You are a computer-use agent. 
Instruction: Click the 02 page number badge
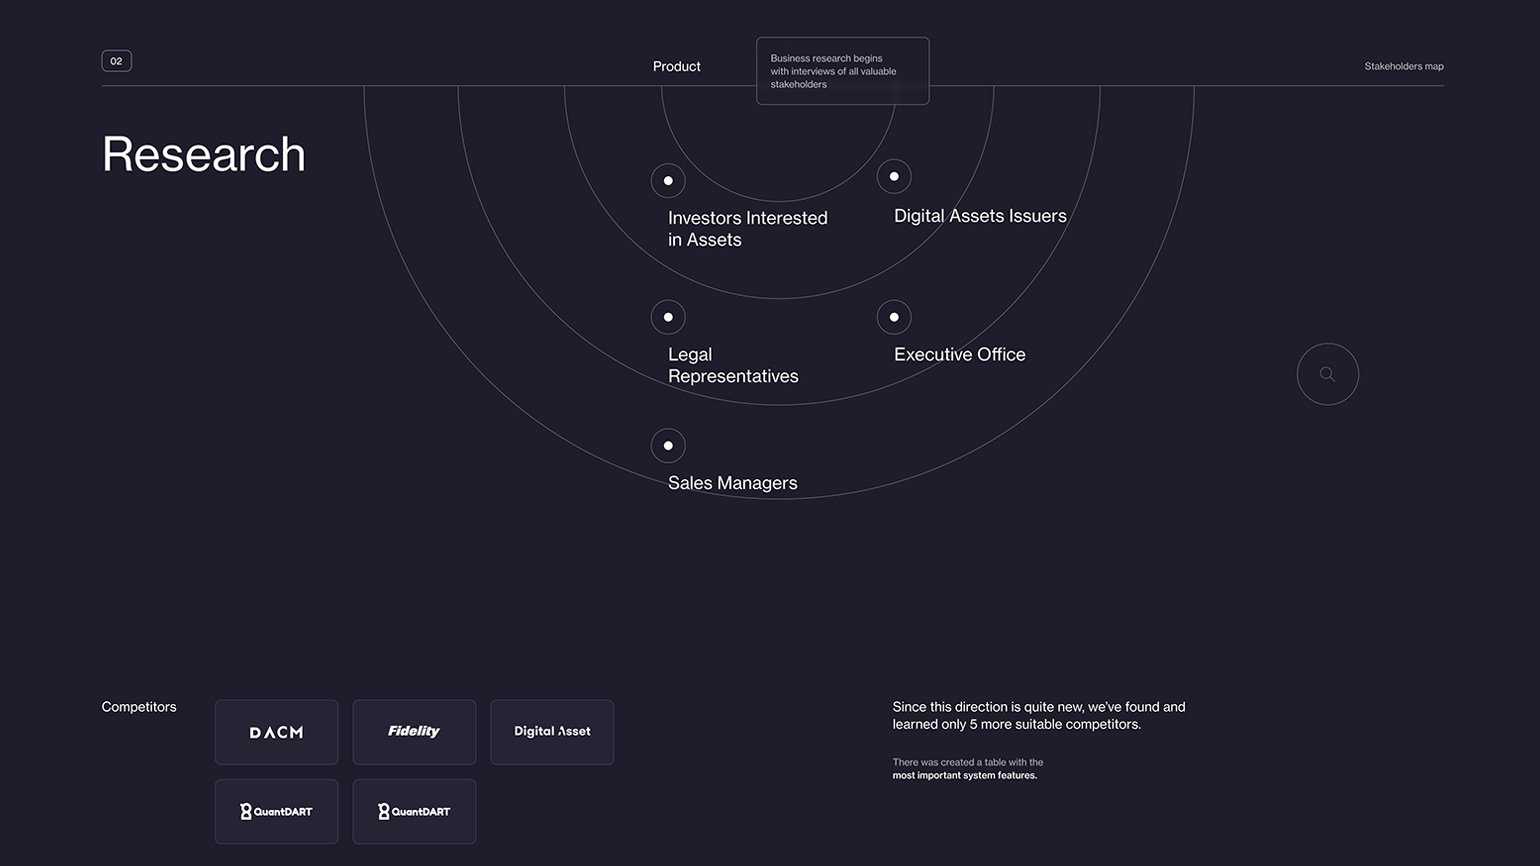(116, 61)
